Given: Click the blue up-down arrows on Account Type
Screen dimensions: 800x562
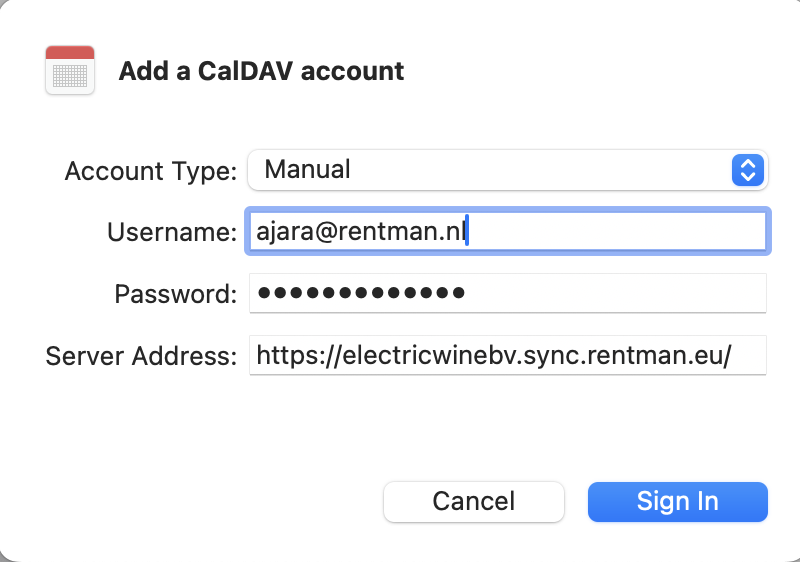Looking at the screenshot, I should coord(747,170).
